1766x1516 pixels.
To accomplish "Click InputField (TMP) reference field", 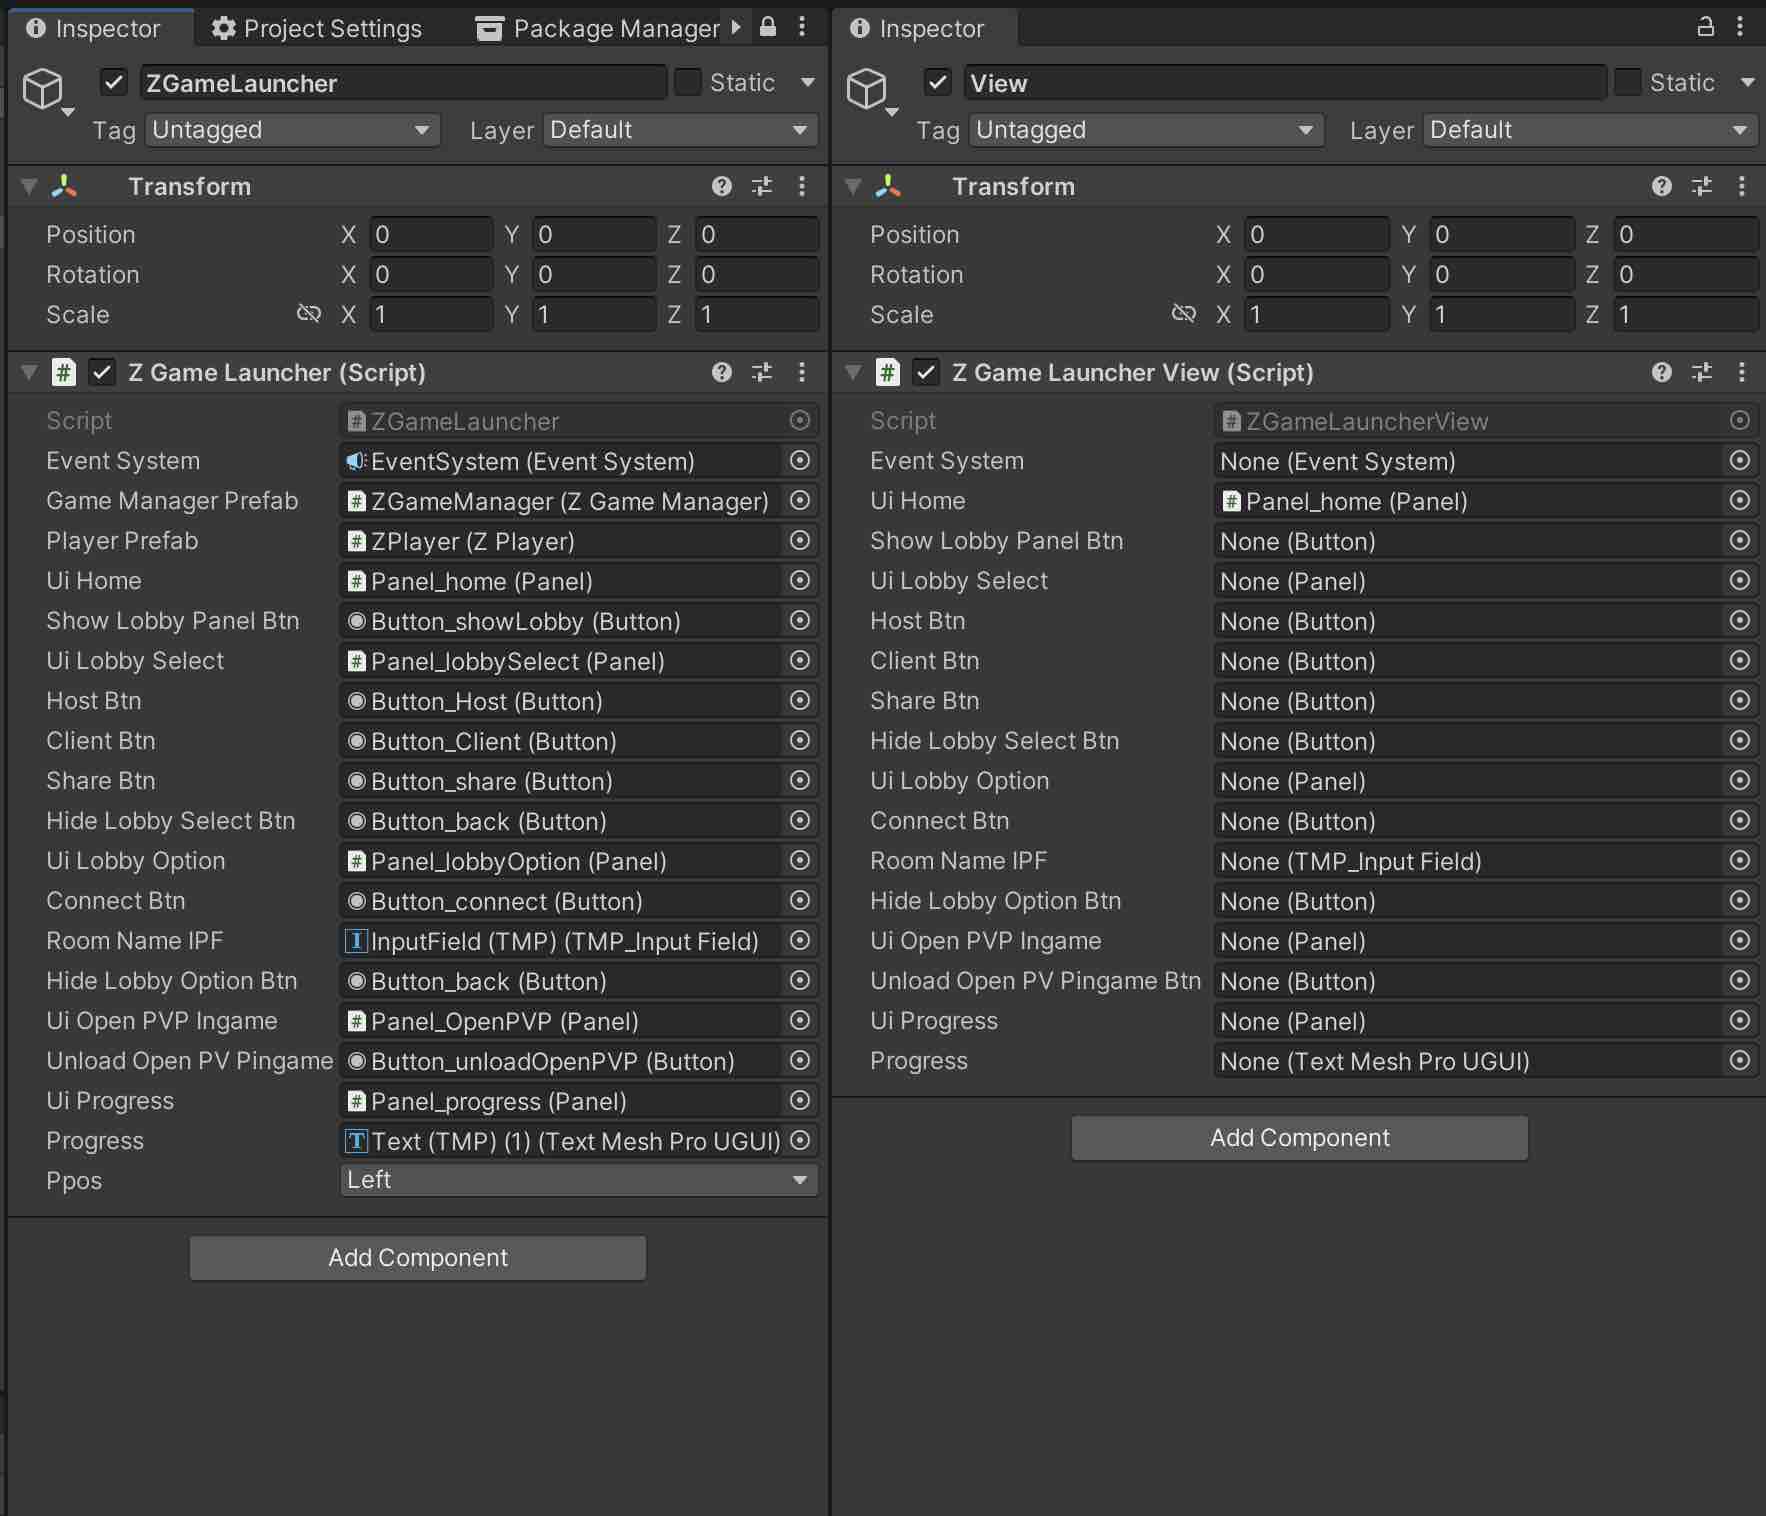I will pos(560,941).
